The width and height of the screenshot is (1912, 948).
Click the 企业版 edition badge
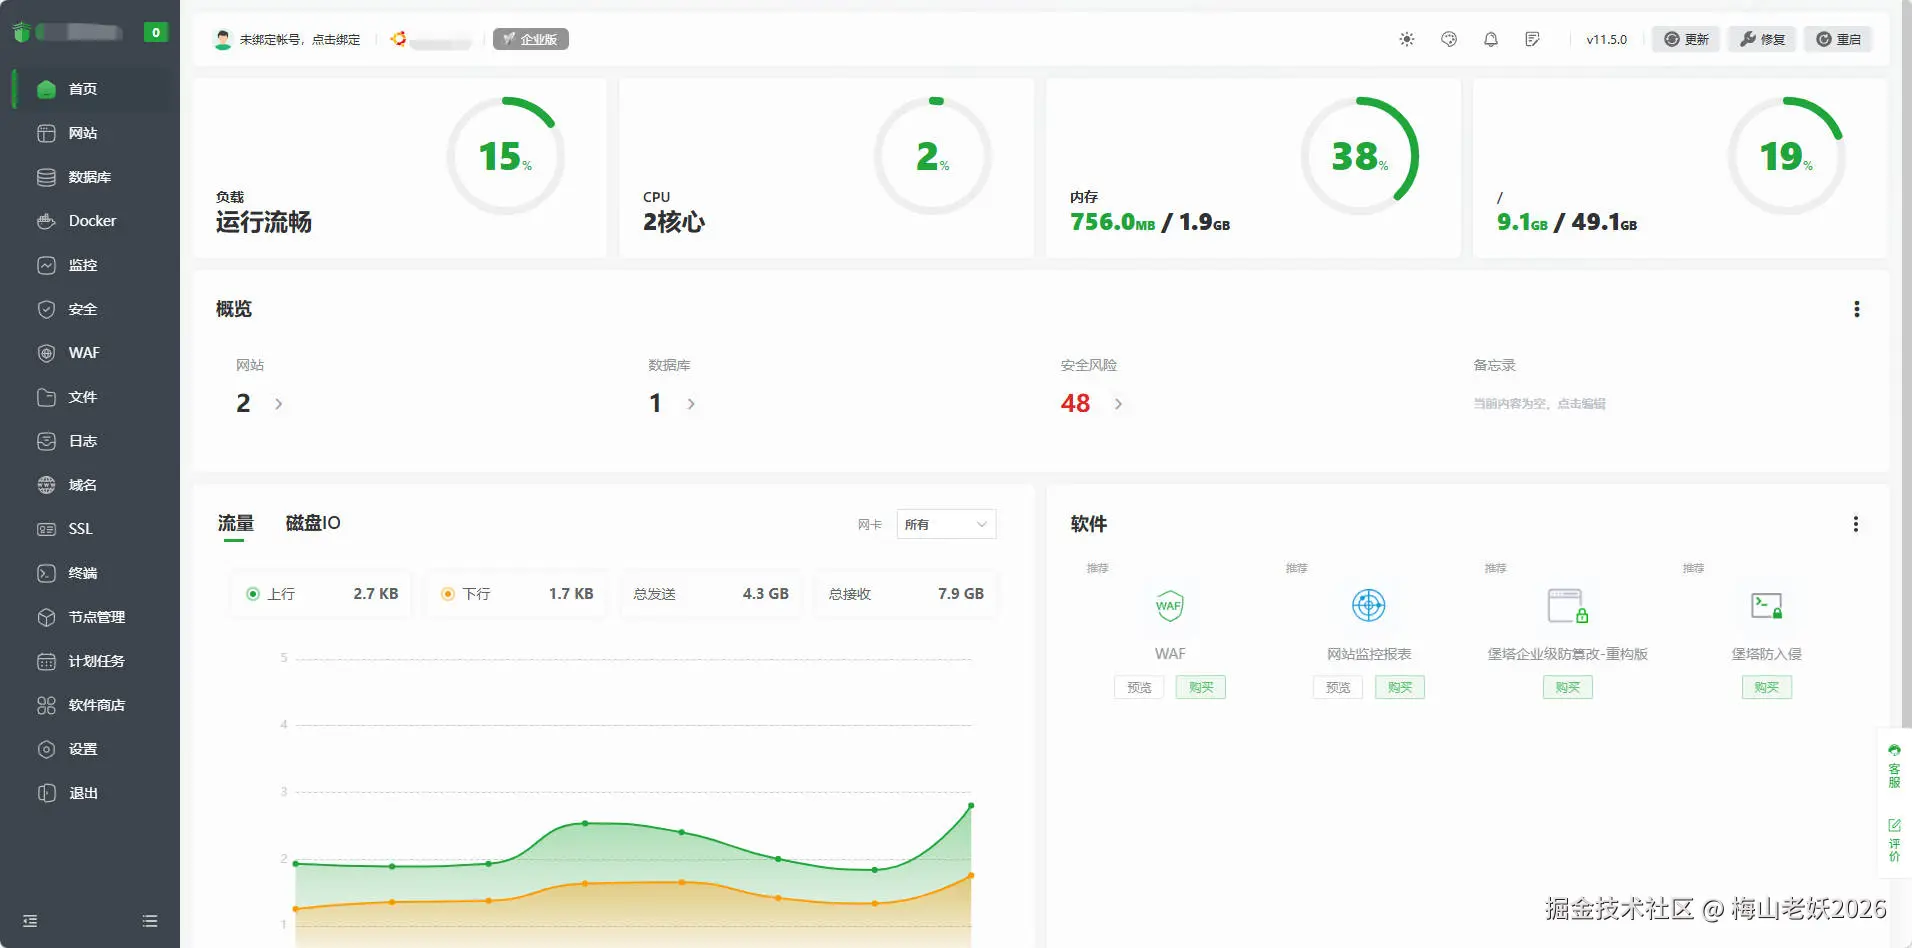pyautogui.click(x=531, y=39)
